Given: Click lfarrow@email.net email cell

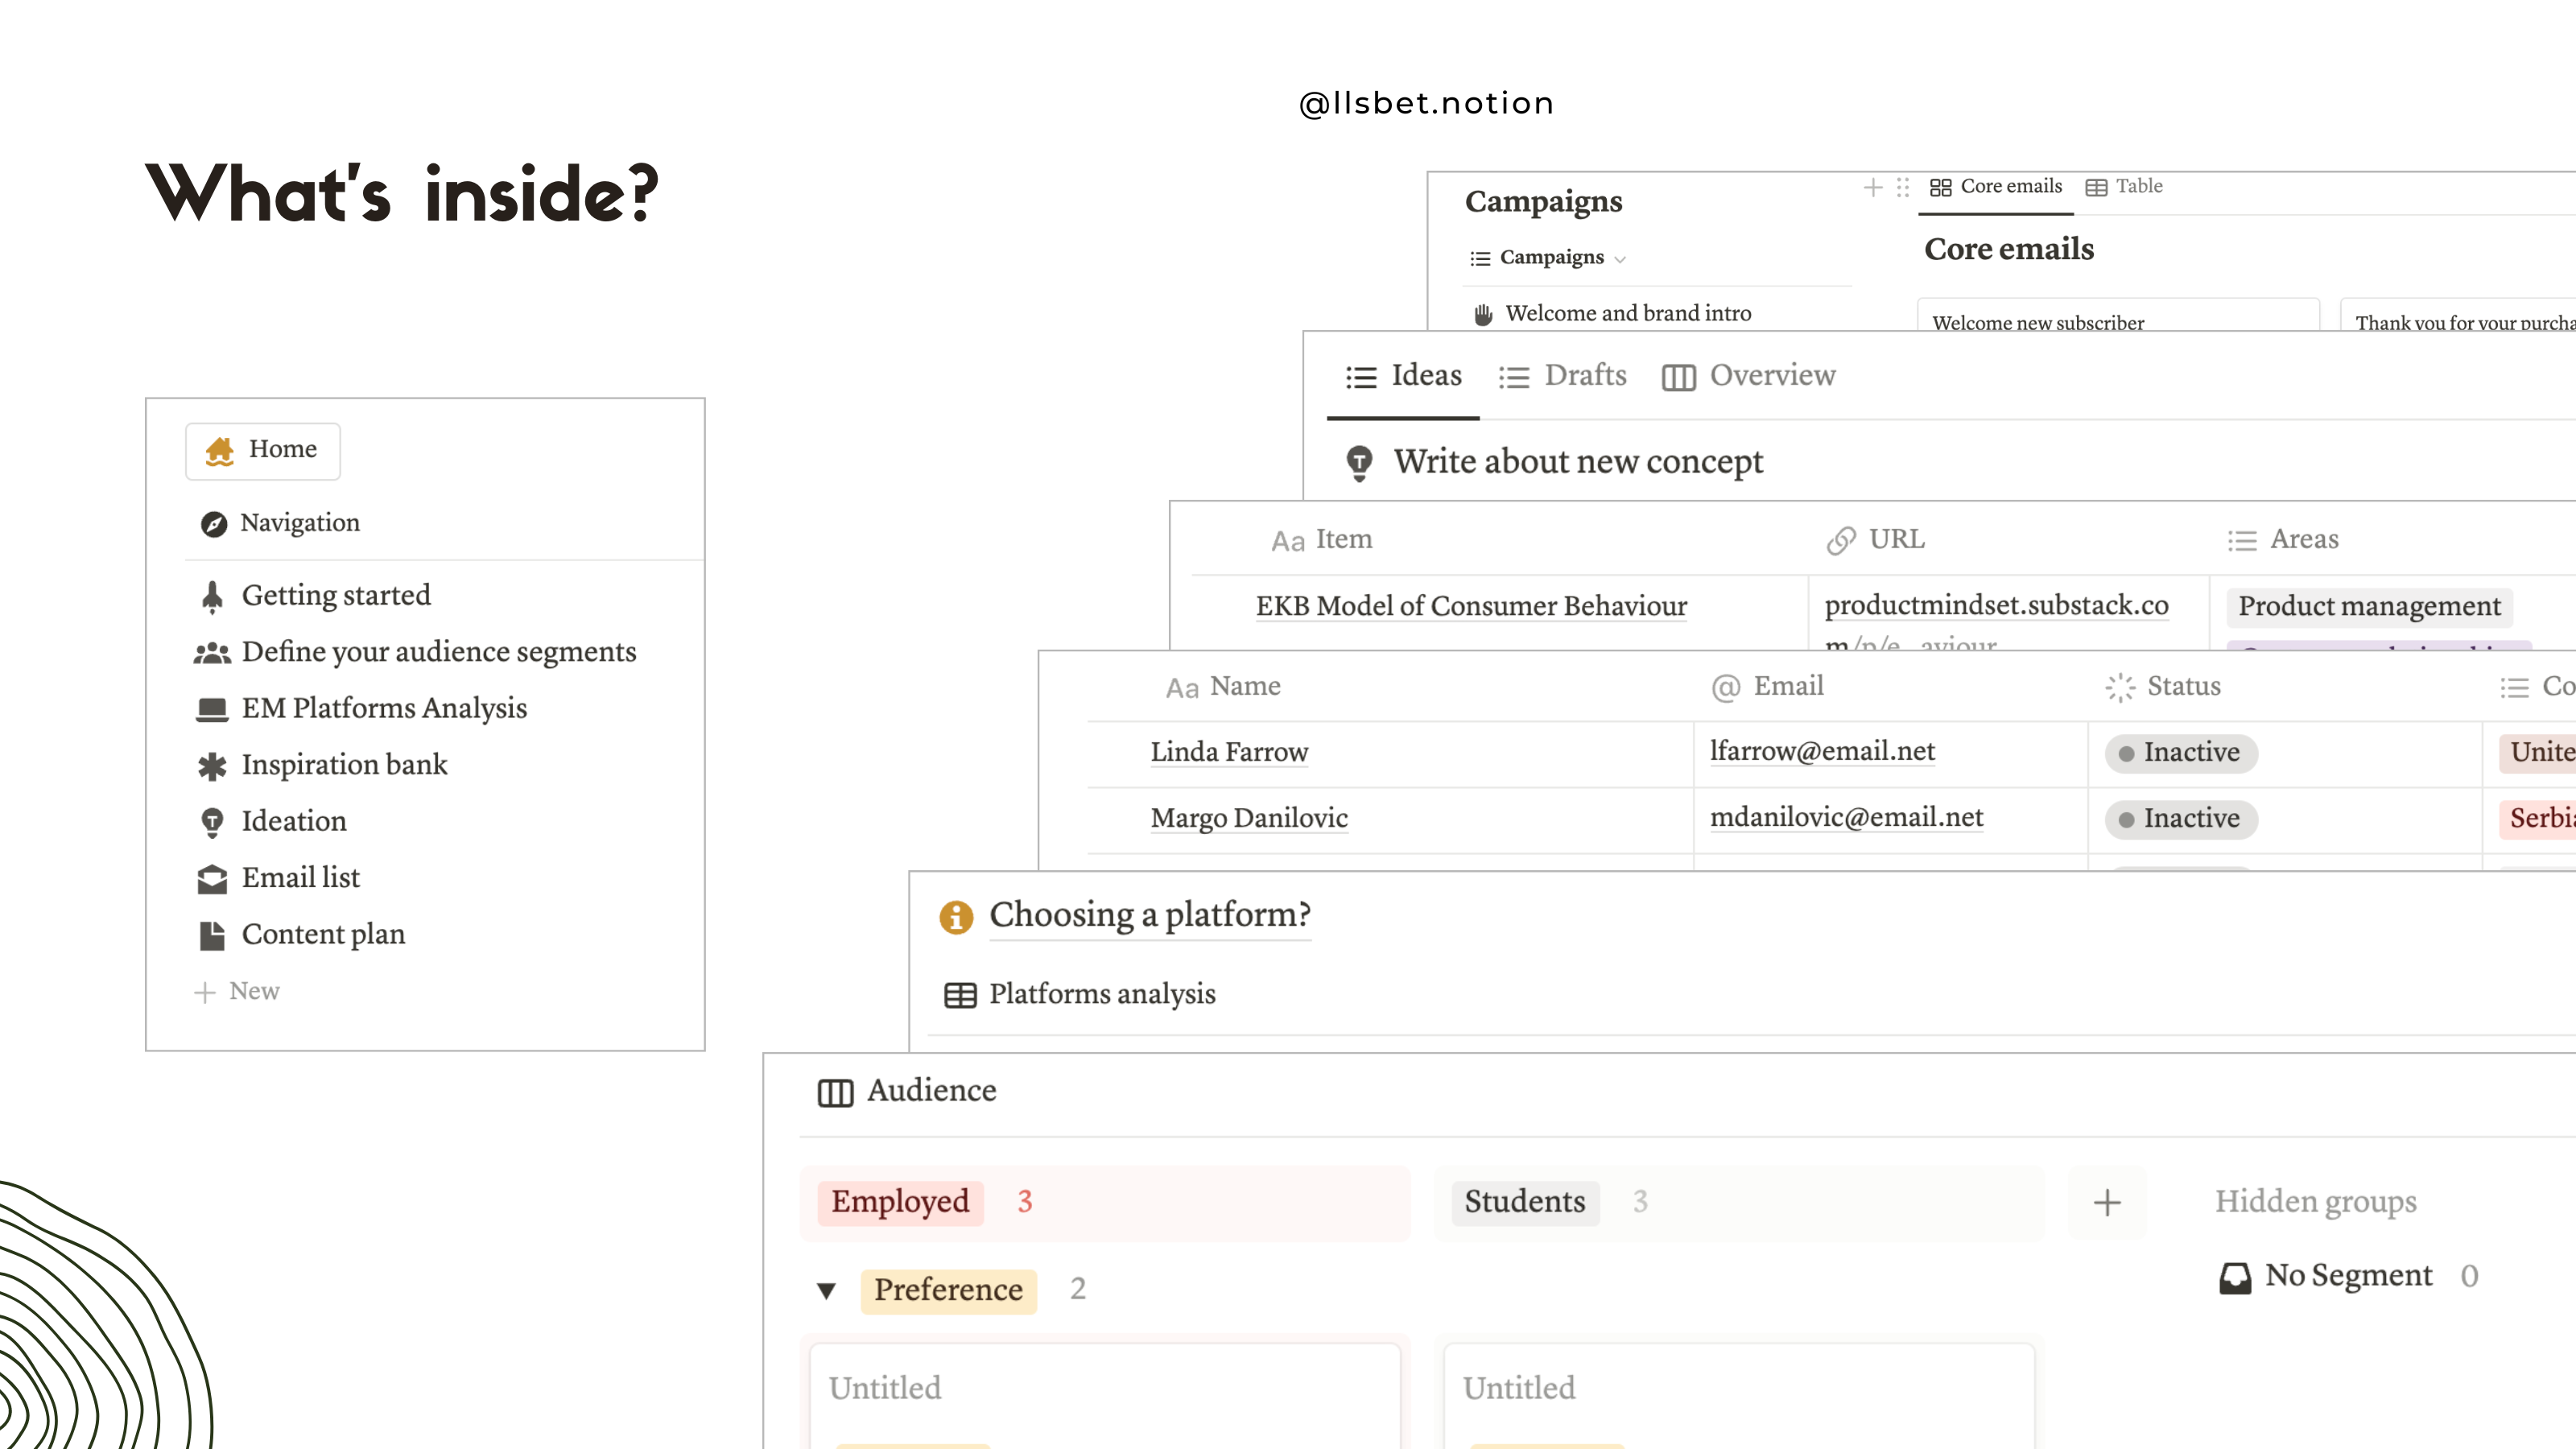Looking at the screenshot, I should point(1822,752).
